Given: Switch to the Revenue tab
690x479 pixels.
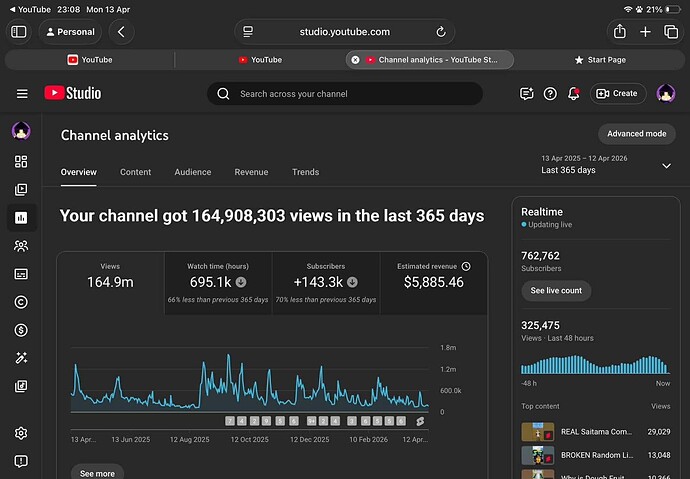Looking at the screenshot, I should [251, 172].
